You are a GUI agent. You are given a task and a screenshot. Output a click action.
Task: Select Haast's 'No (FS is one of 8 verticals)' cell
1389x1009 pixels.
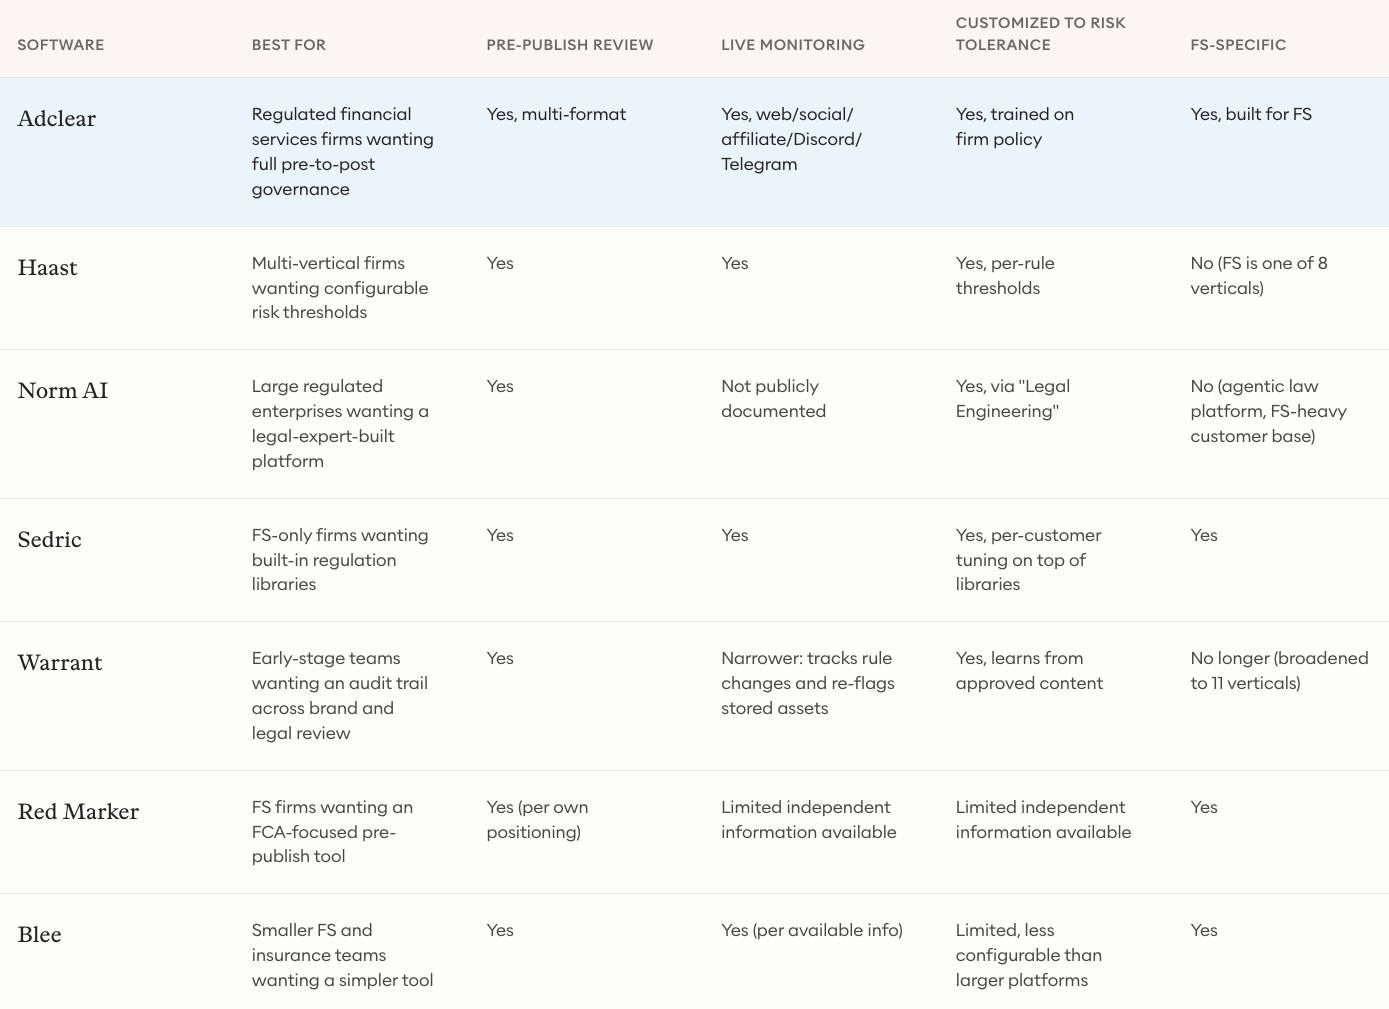1259,276
